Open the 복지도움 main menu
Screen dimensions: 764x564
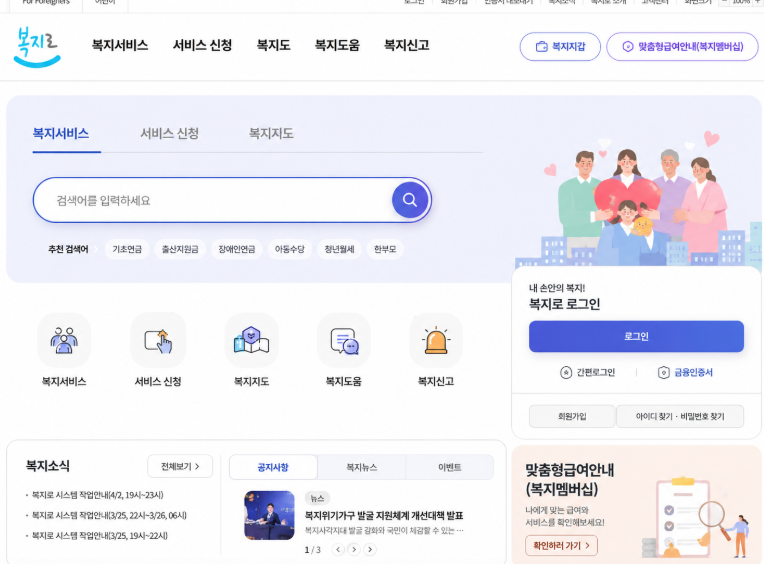[x=337, y=45]
